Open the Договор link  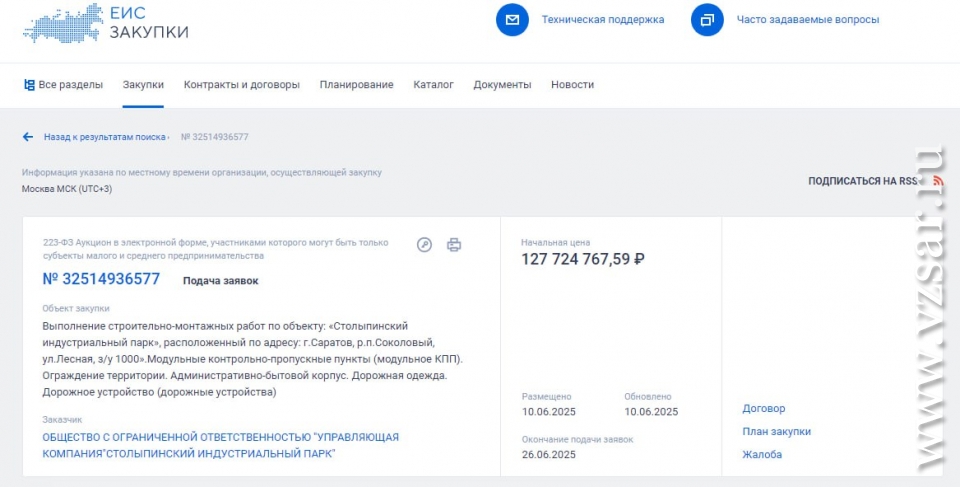point(763,408)
